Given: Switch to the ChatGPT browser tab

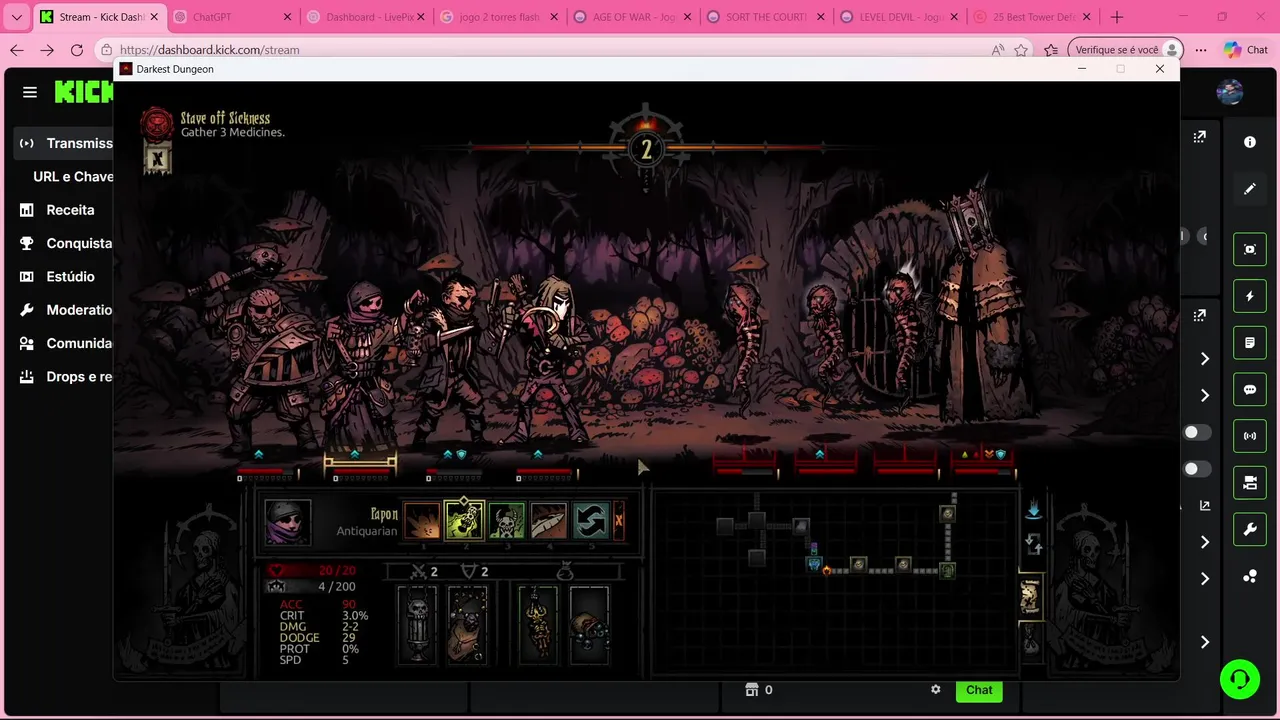Looking at the screenshot, I should pos(232,17).
